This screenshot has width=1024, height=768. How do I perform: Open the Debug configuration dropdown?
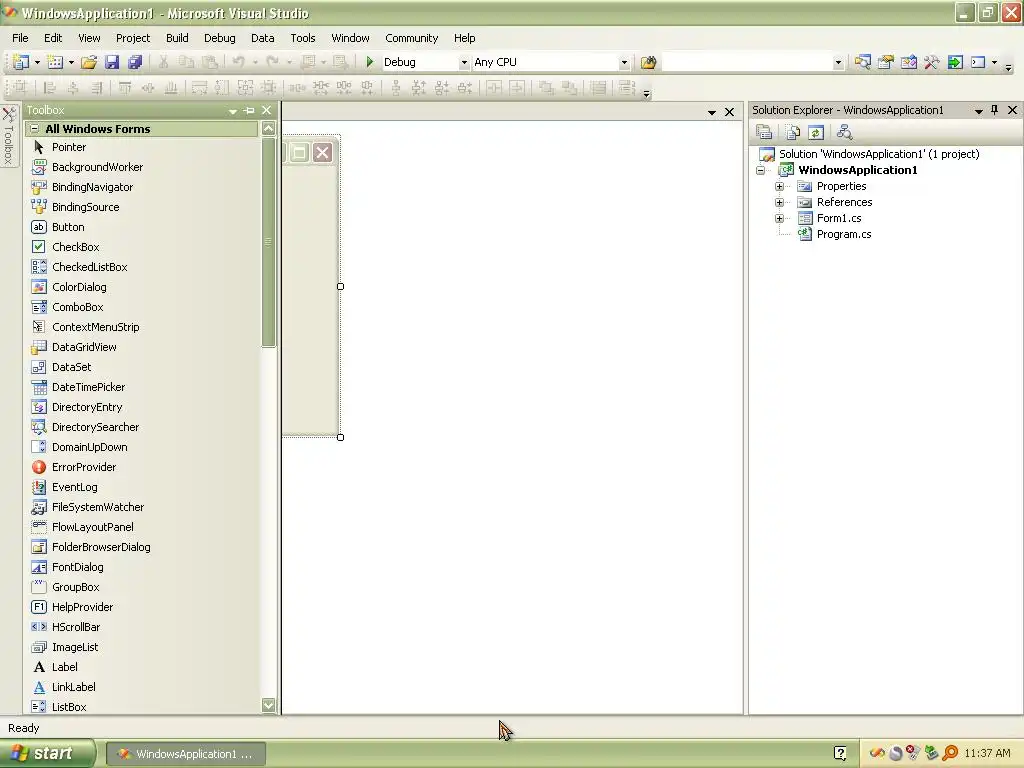coord(464,63)
